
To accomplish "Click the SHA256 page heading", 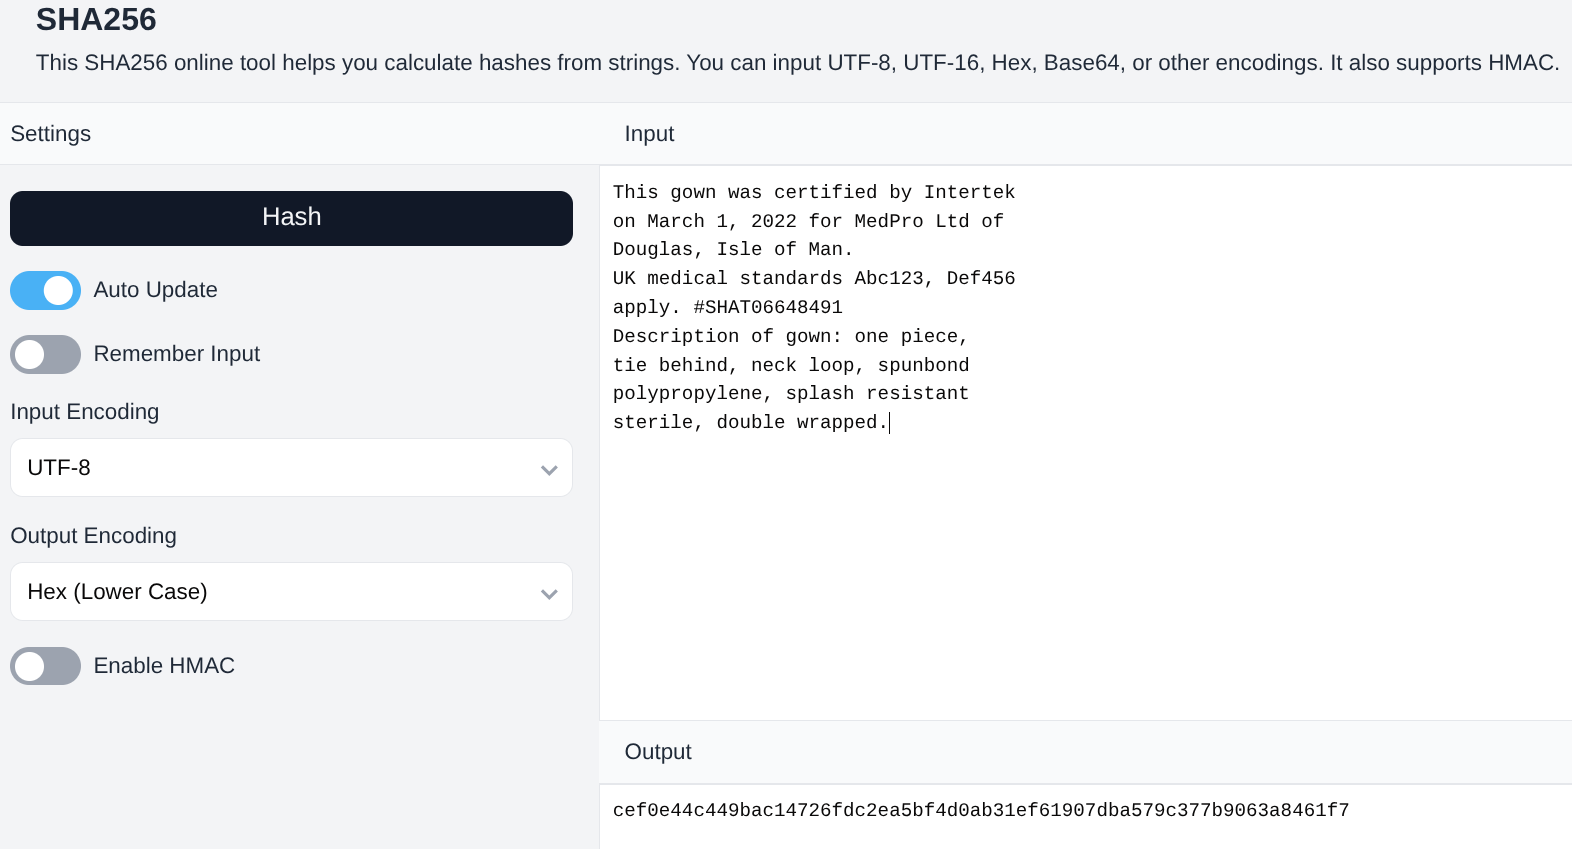I will pos(96,20).
